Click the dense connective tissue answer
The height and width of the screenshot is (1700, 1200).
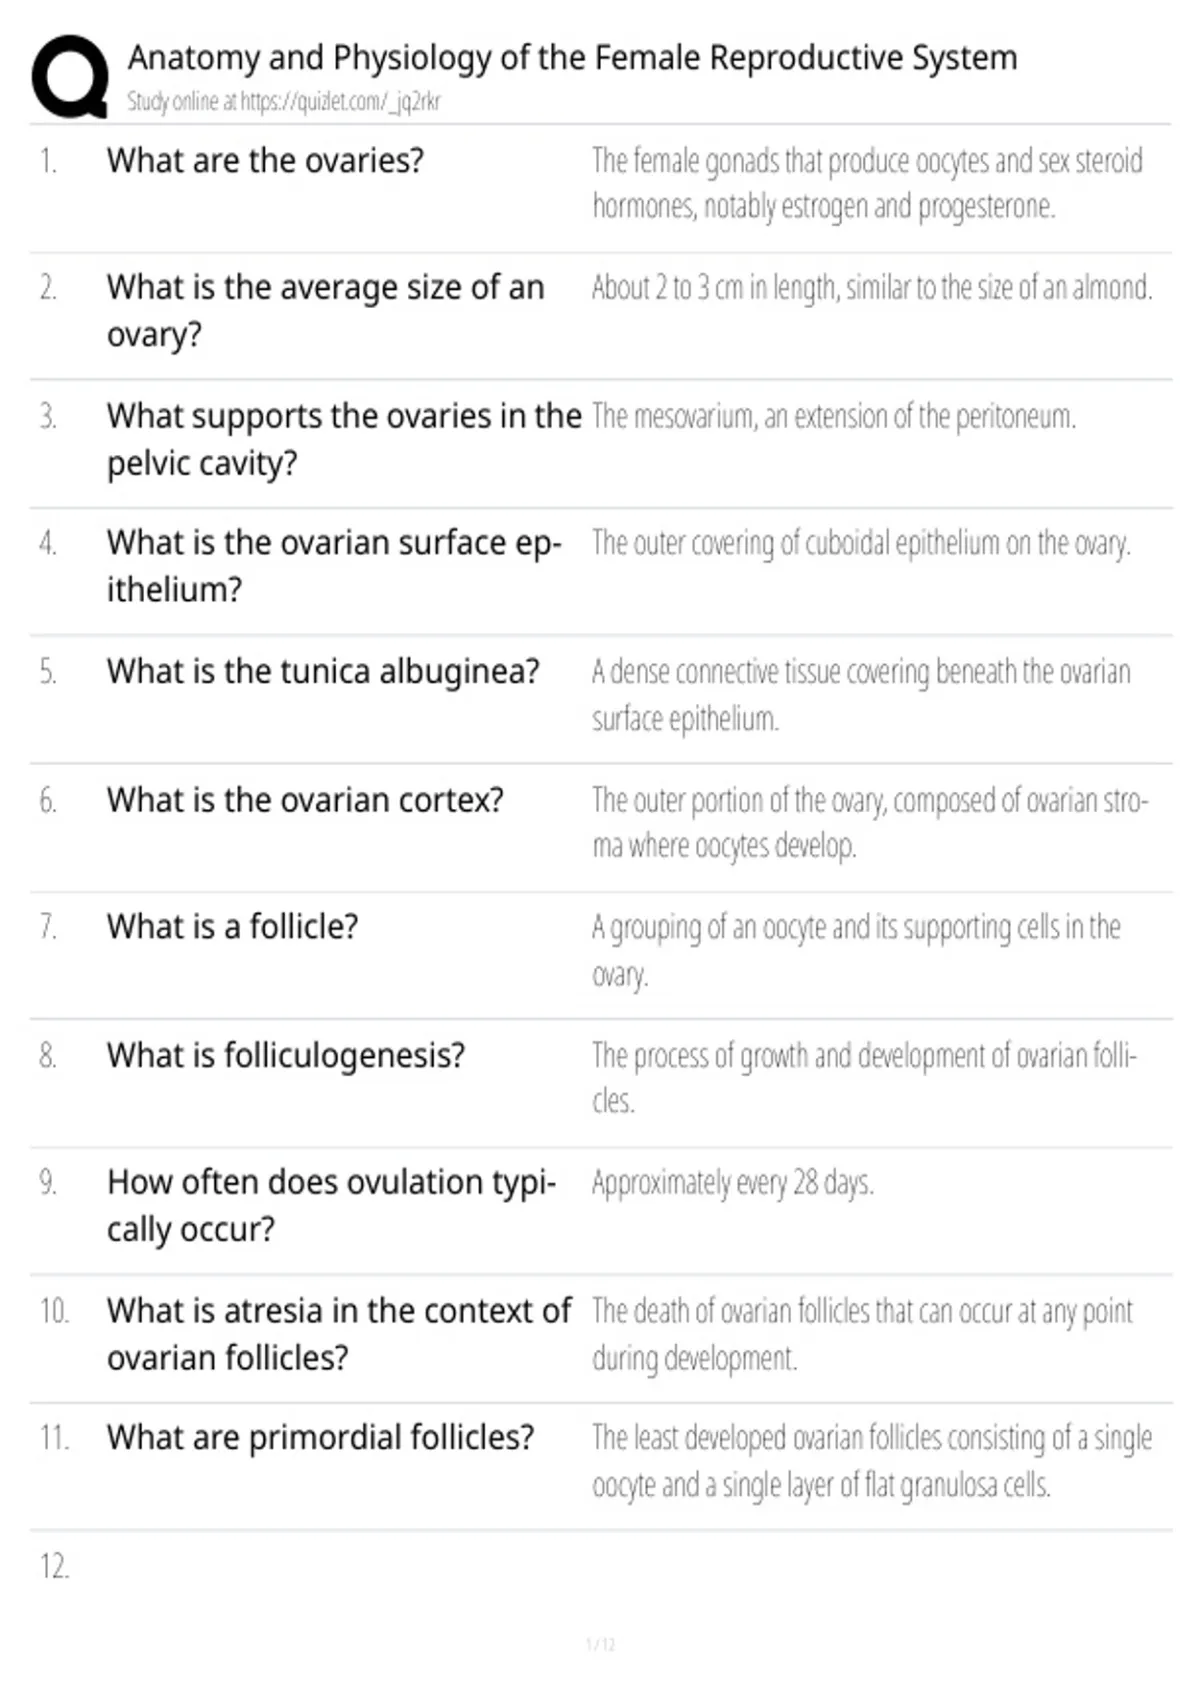click(x=861, y=694)
